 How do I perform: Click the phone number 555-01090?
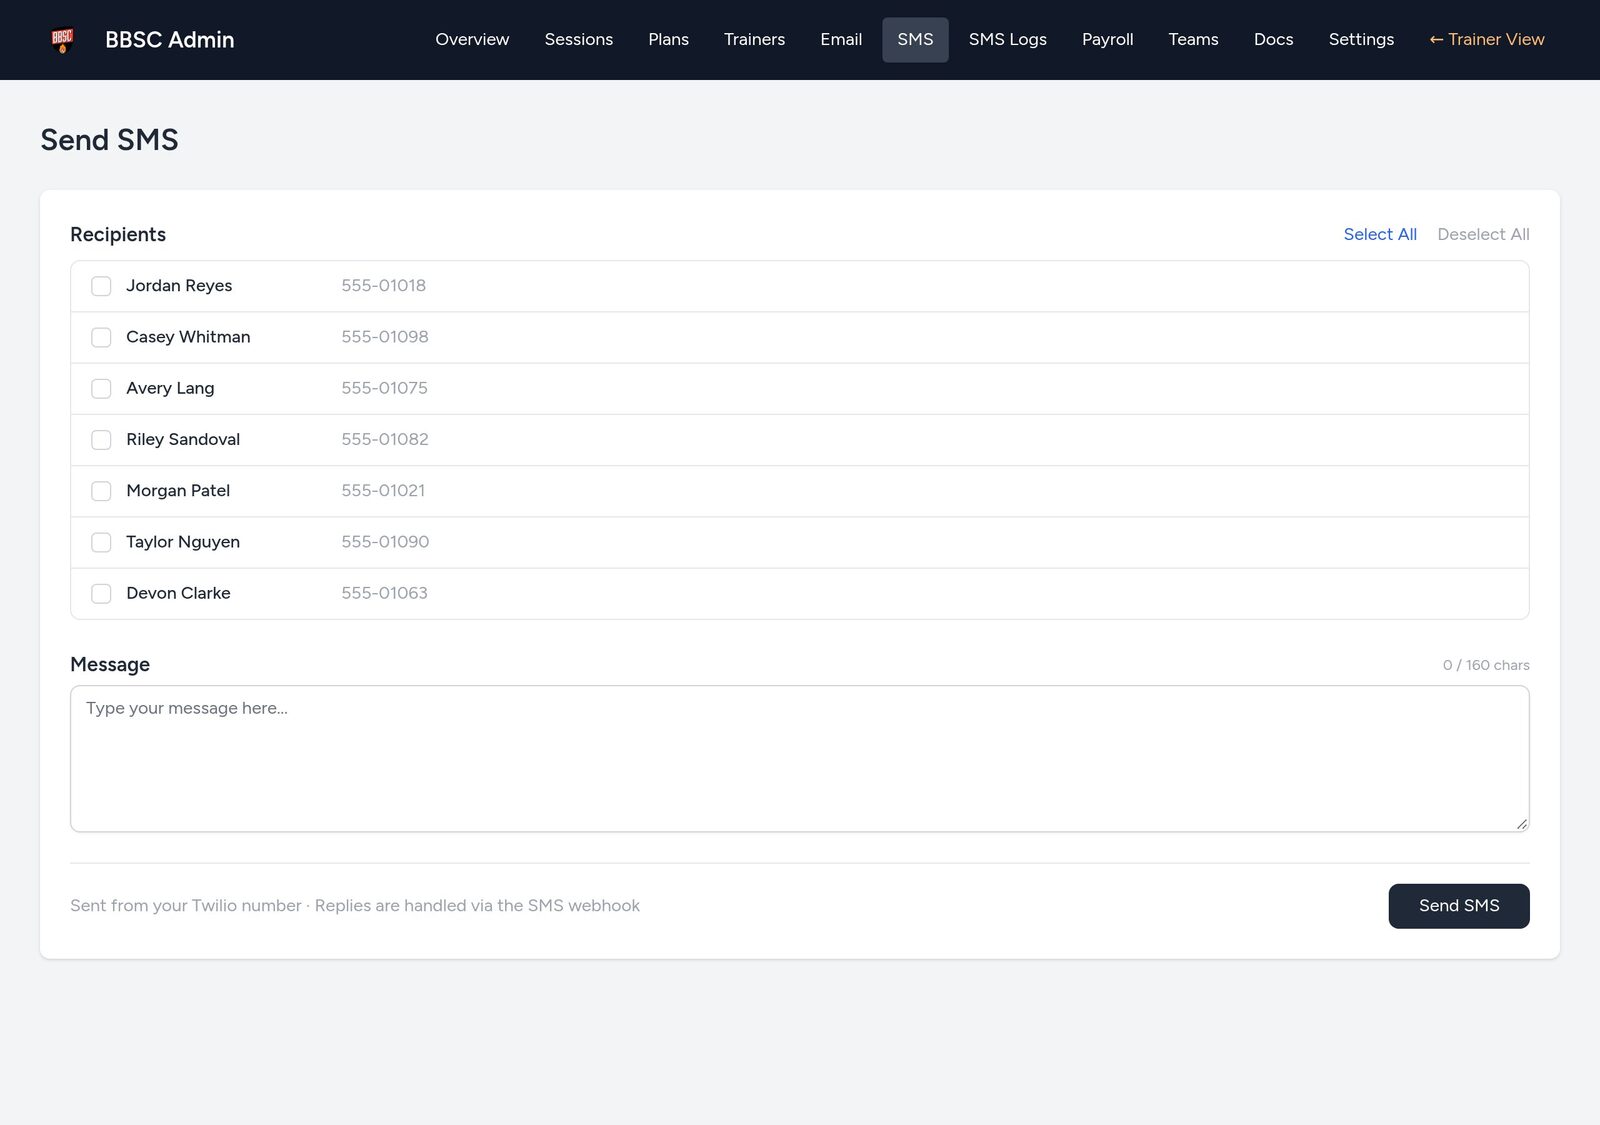[x=385, y=542]
